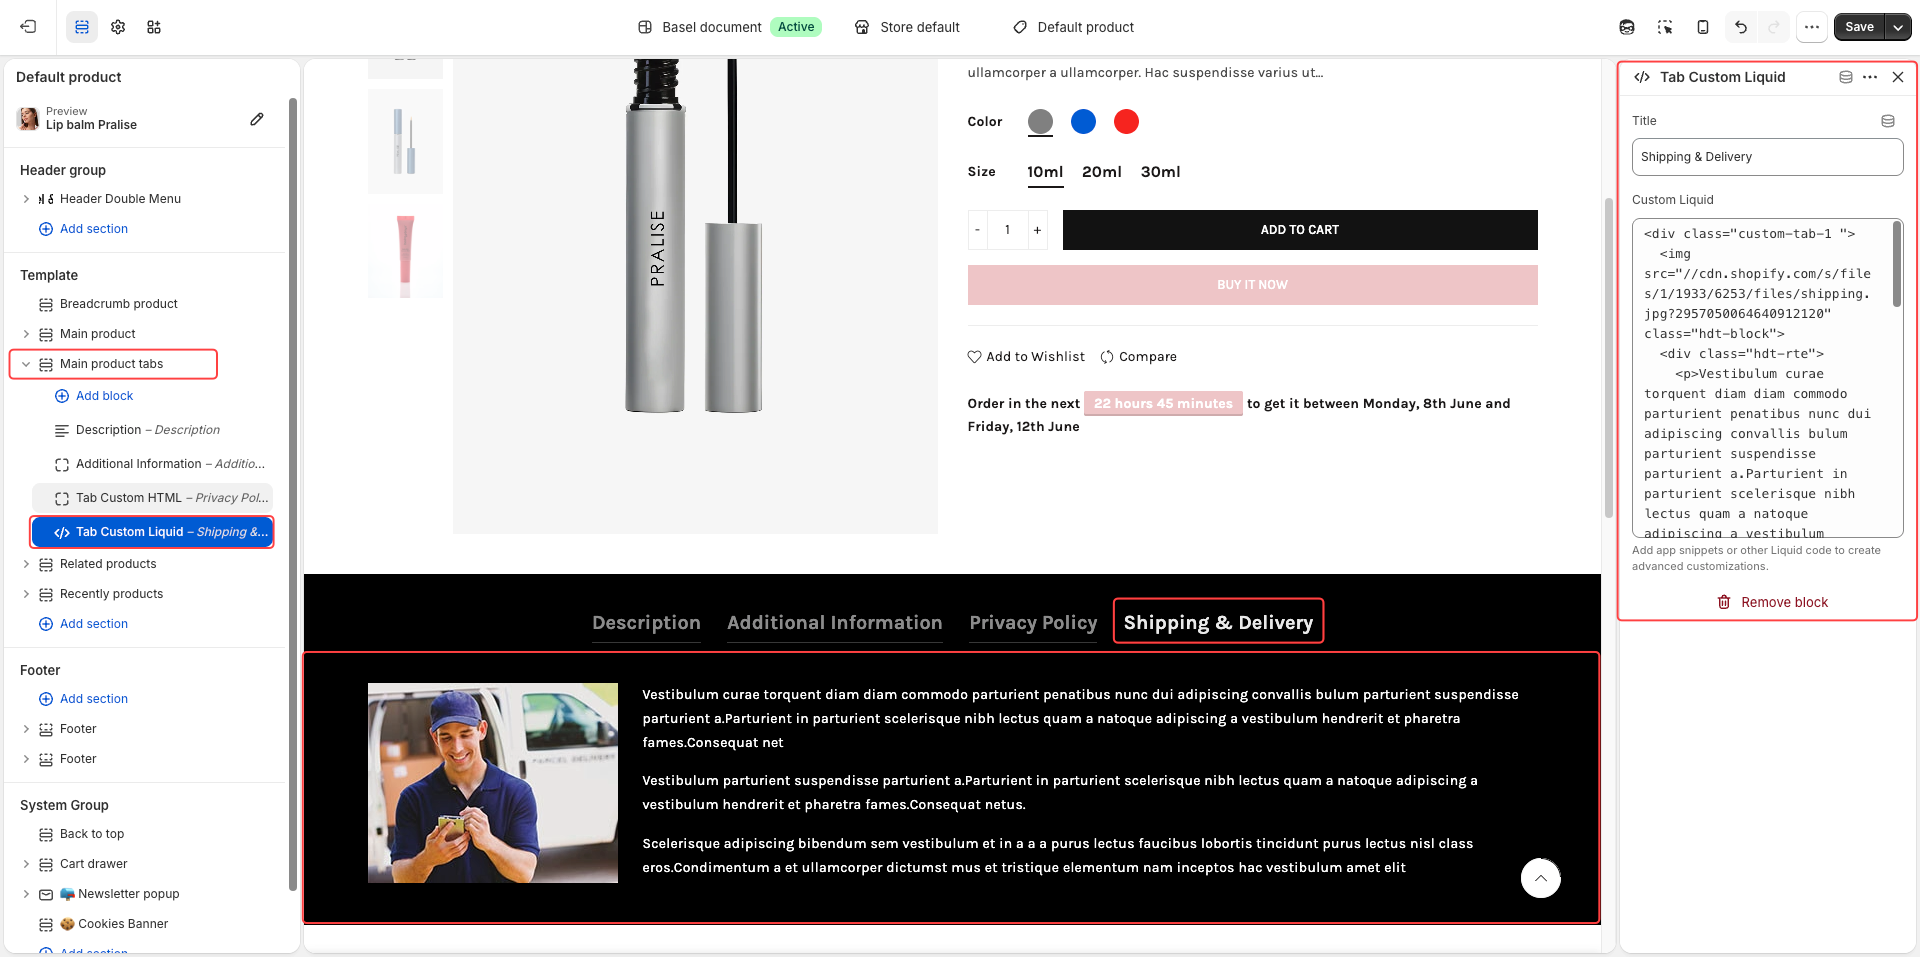
Task: Click Add section under Template
Action: (x=84, y=624)
